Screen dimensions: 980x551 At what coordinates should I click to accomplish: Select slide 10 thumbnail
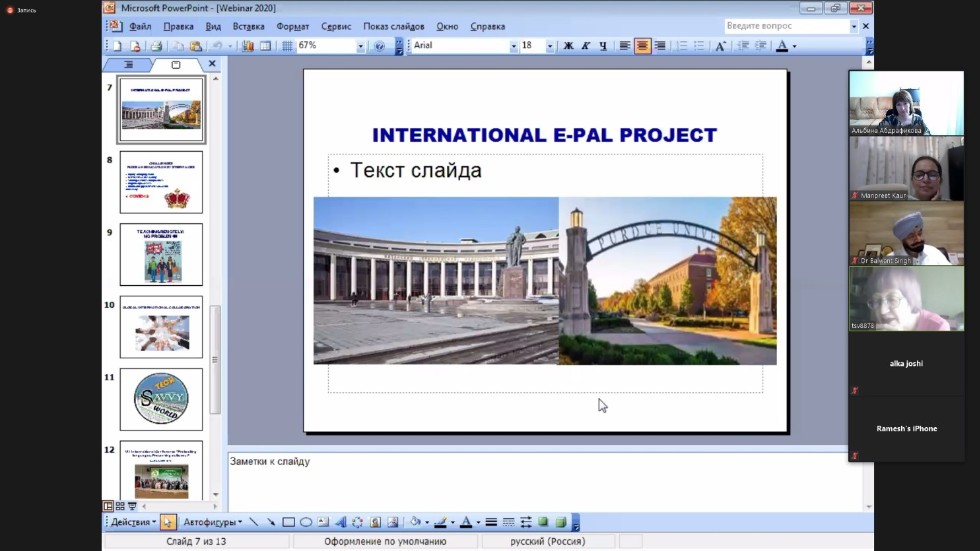161,327
